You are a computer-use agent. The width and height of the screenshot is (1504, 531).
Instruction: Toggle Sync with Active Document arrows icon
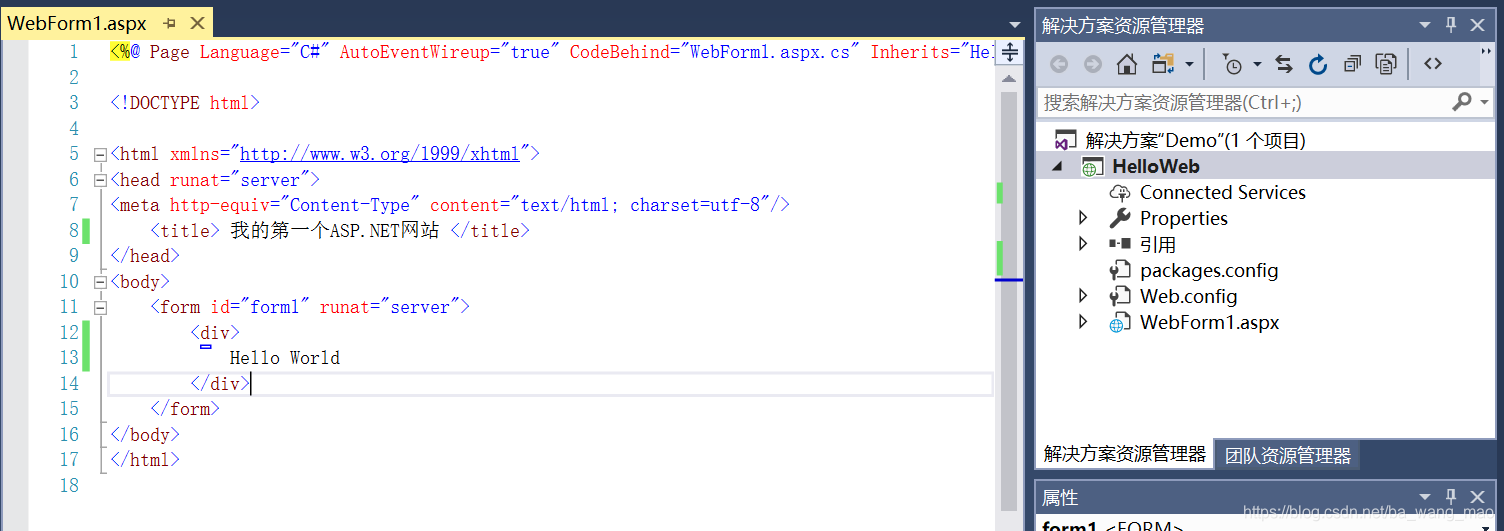tap(1284, 64)
